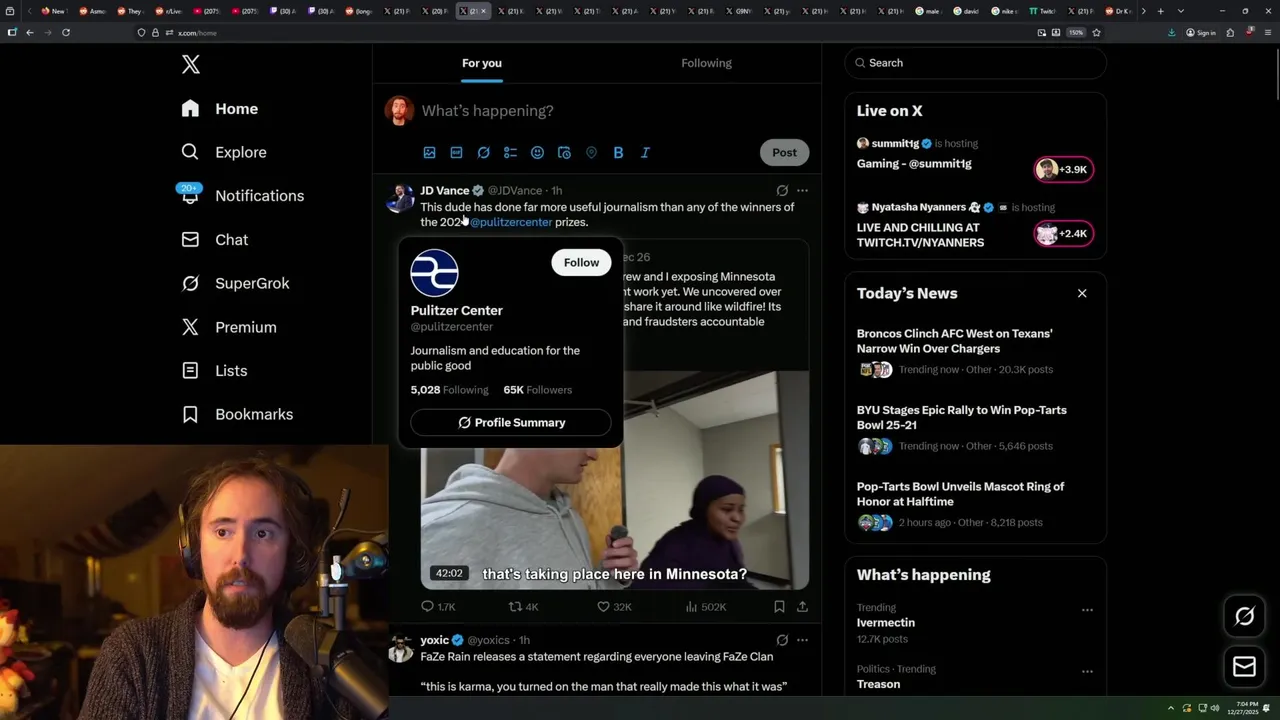1280x720 pixels.
Task: Open the Home navigation item
Action: coord(220,109)
